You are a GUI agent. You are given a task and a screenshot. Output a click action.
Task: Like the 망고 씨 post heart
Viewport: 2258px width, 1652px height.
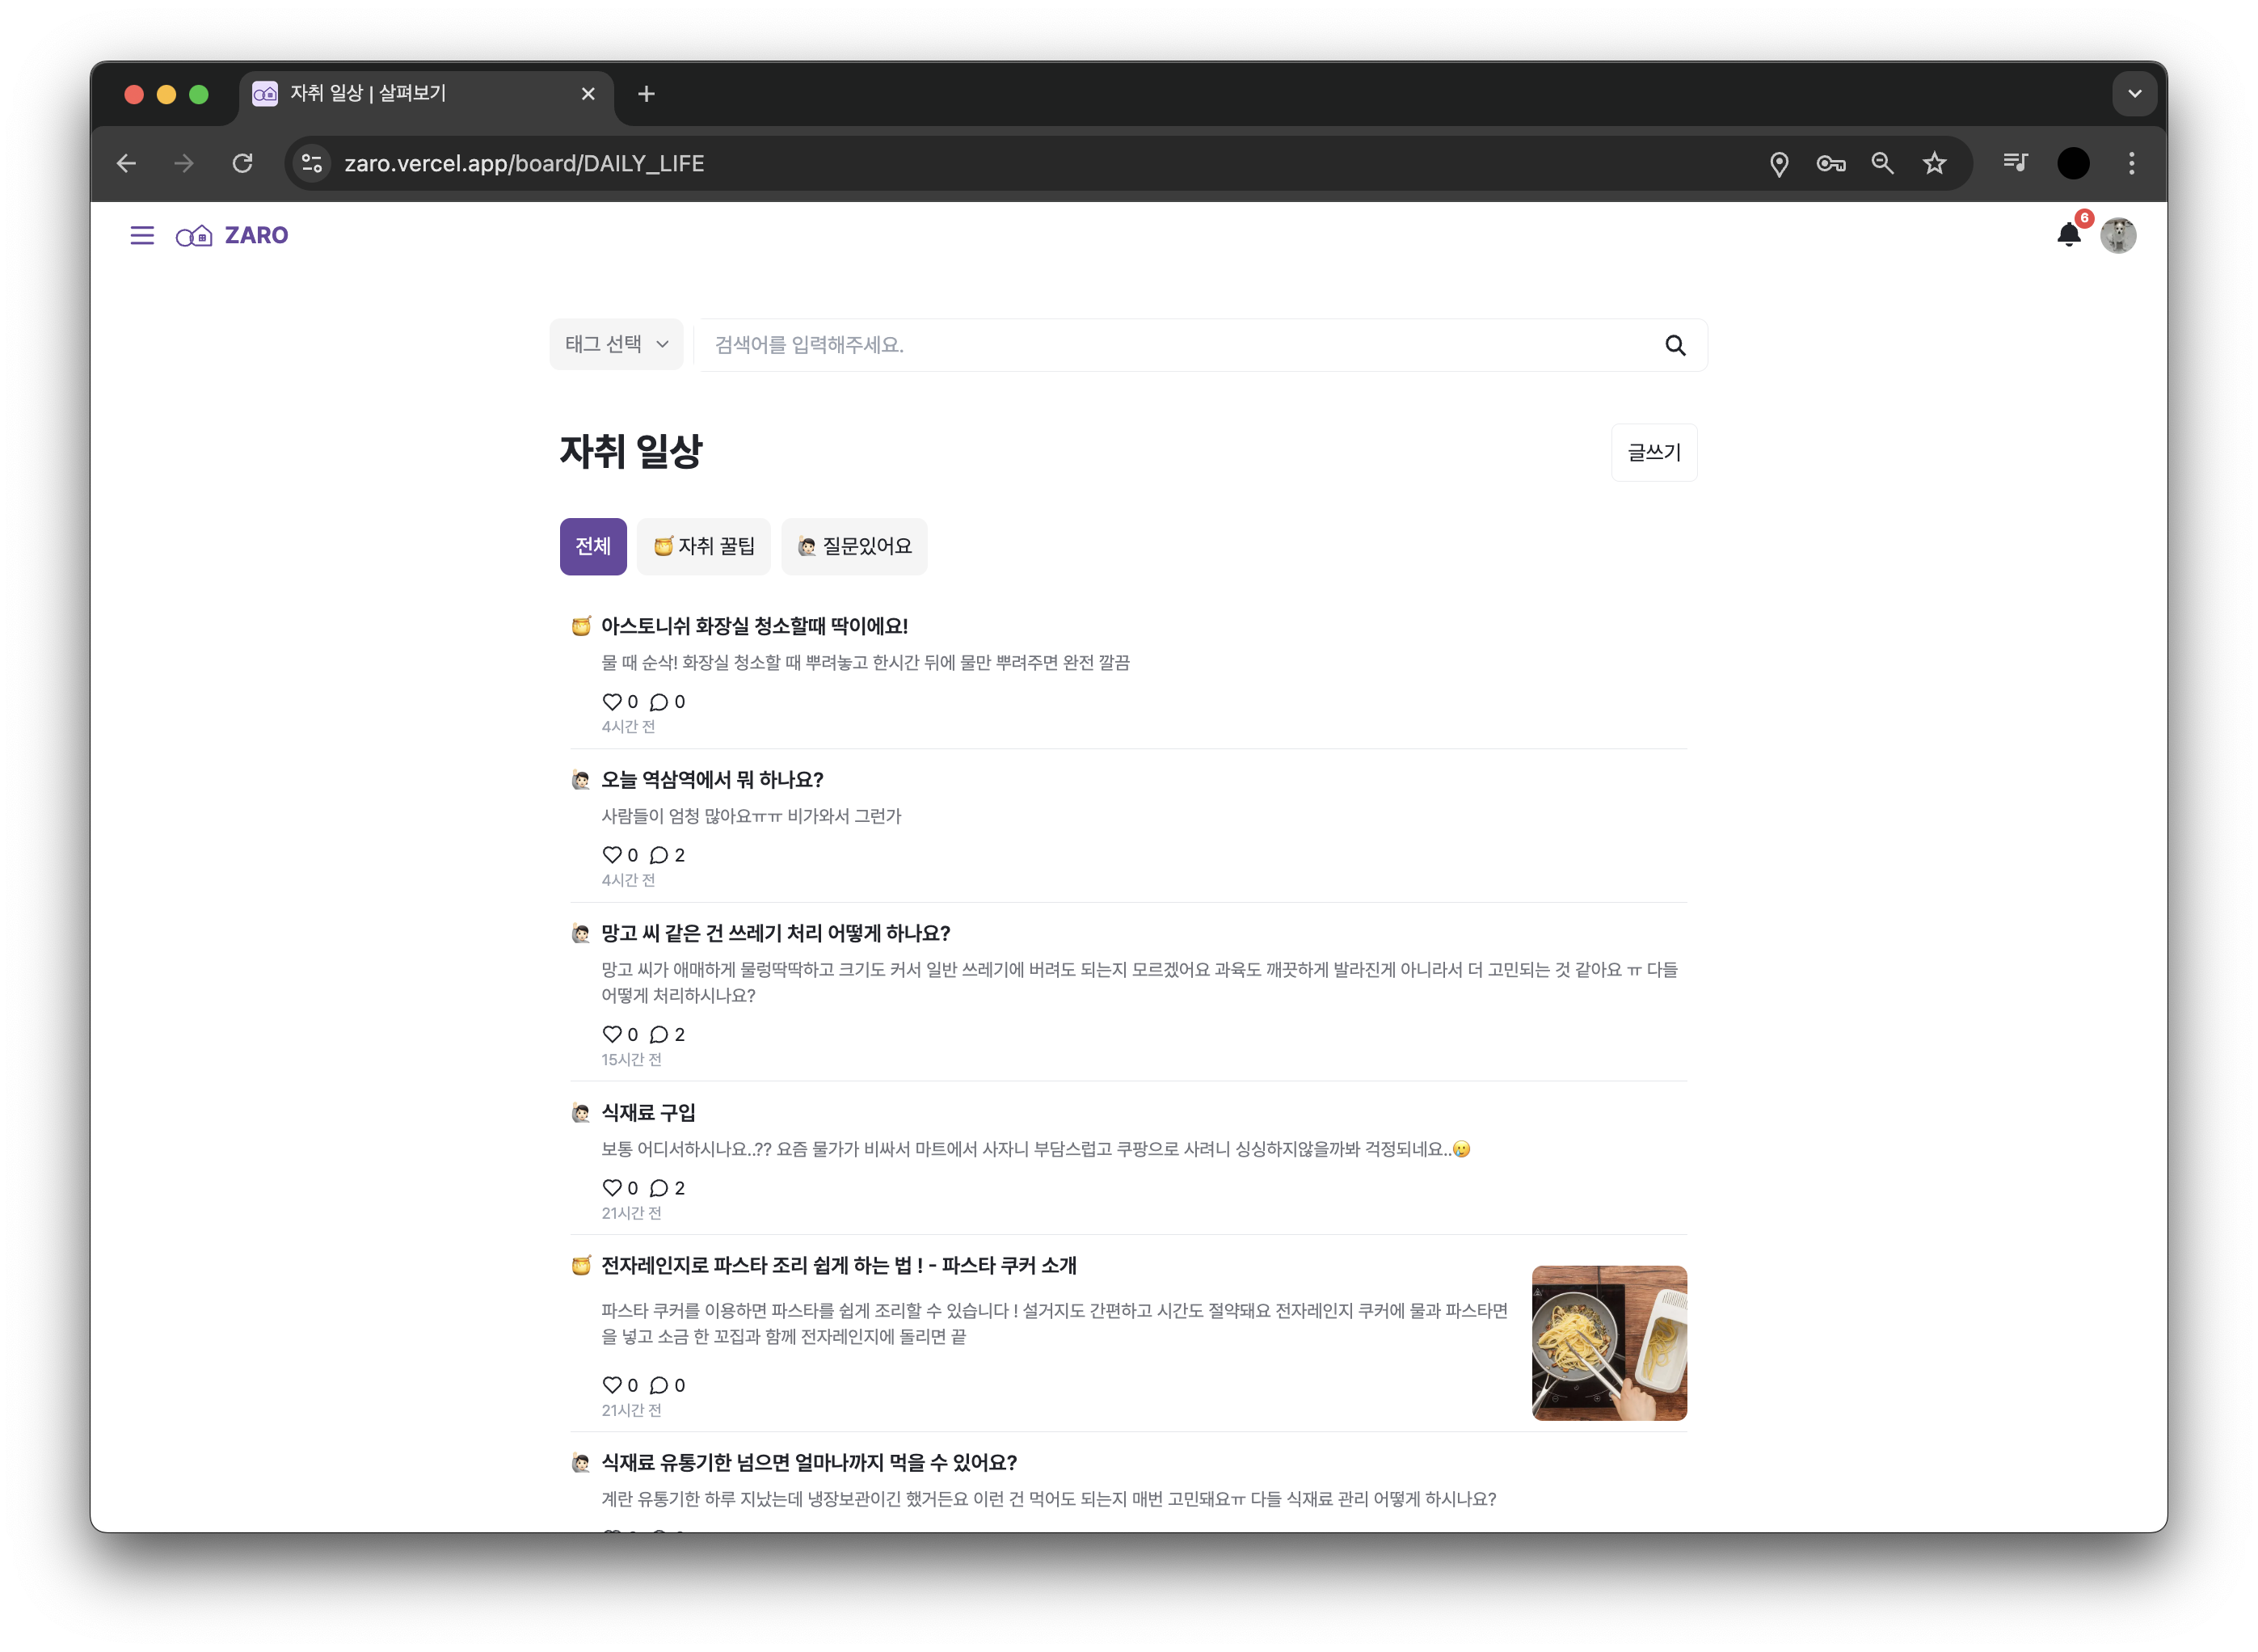pos(612,1034)
